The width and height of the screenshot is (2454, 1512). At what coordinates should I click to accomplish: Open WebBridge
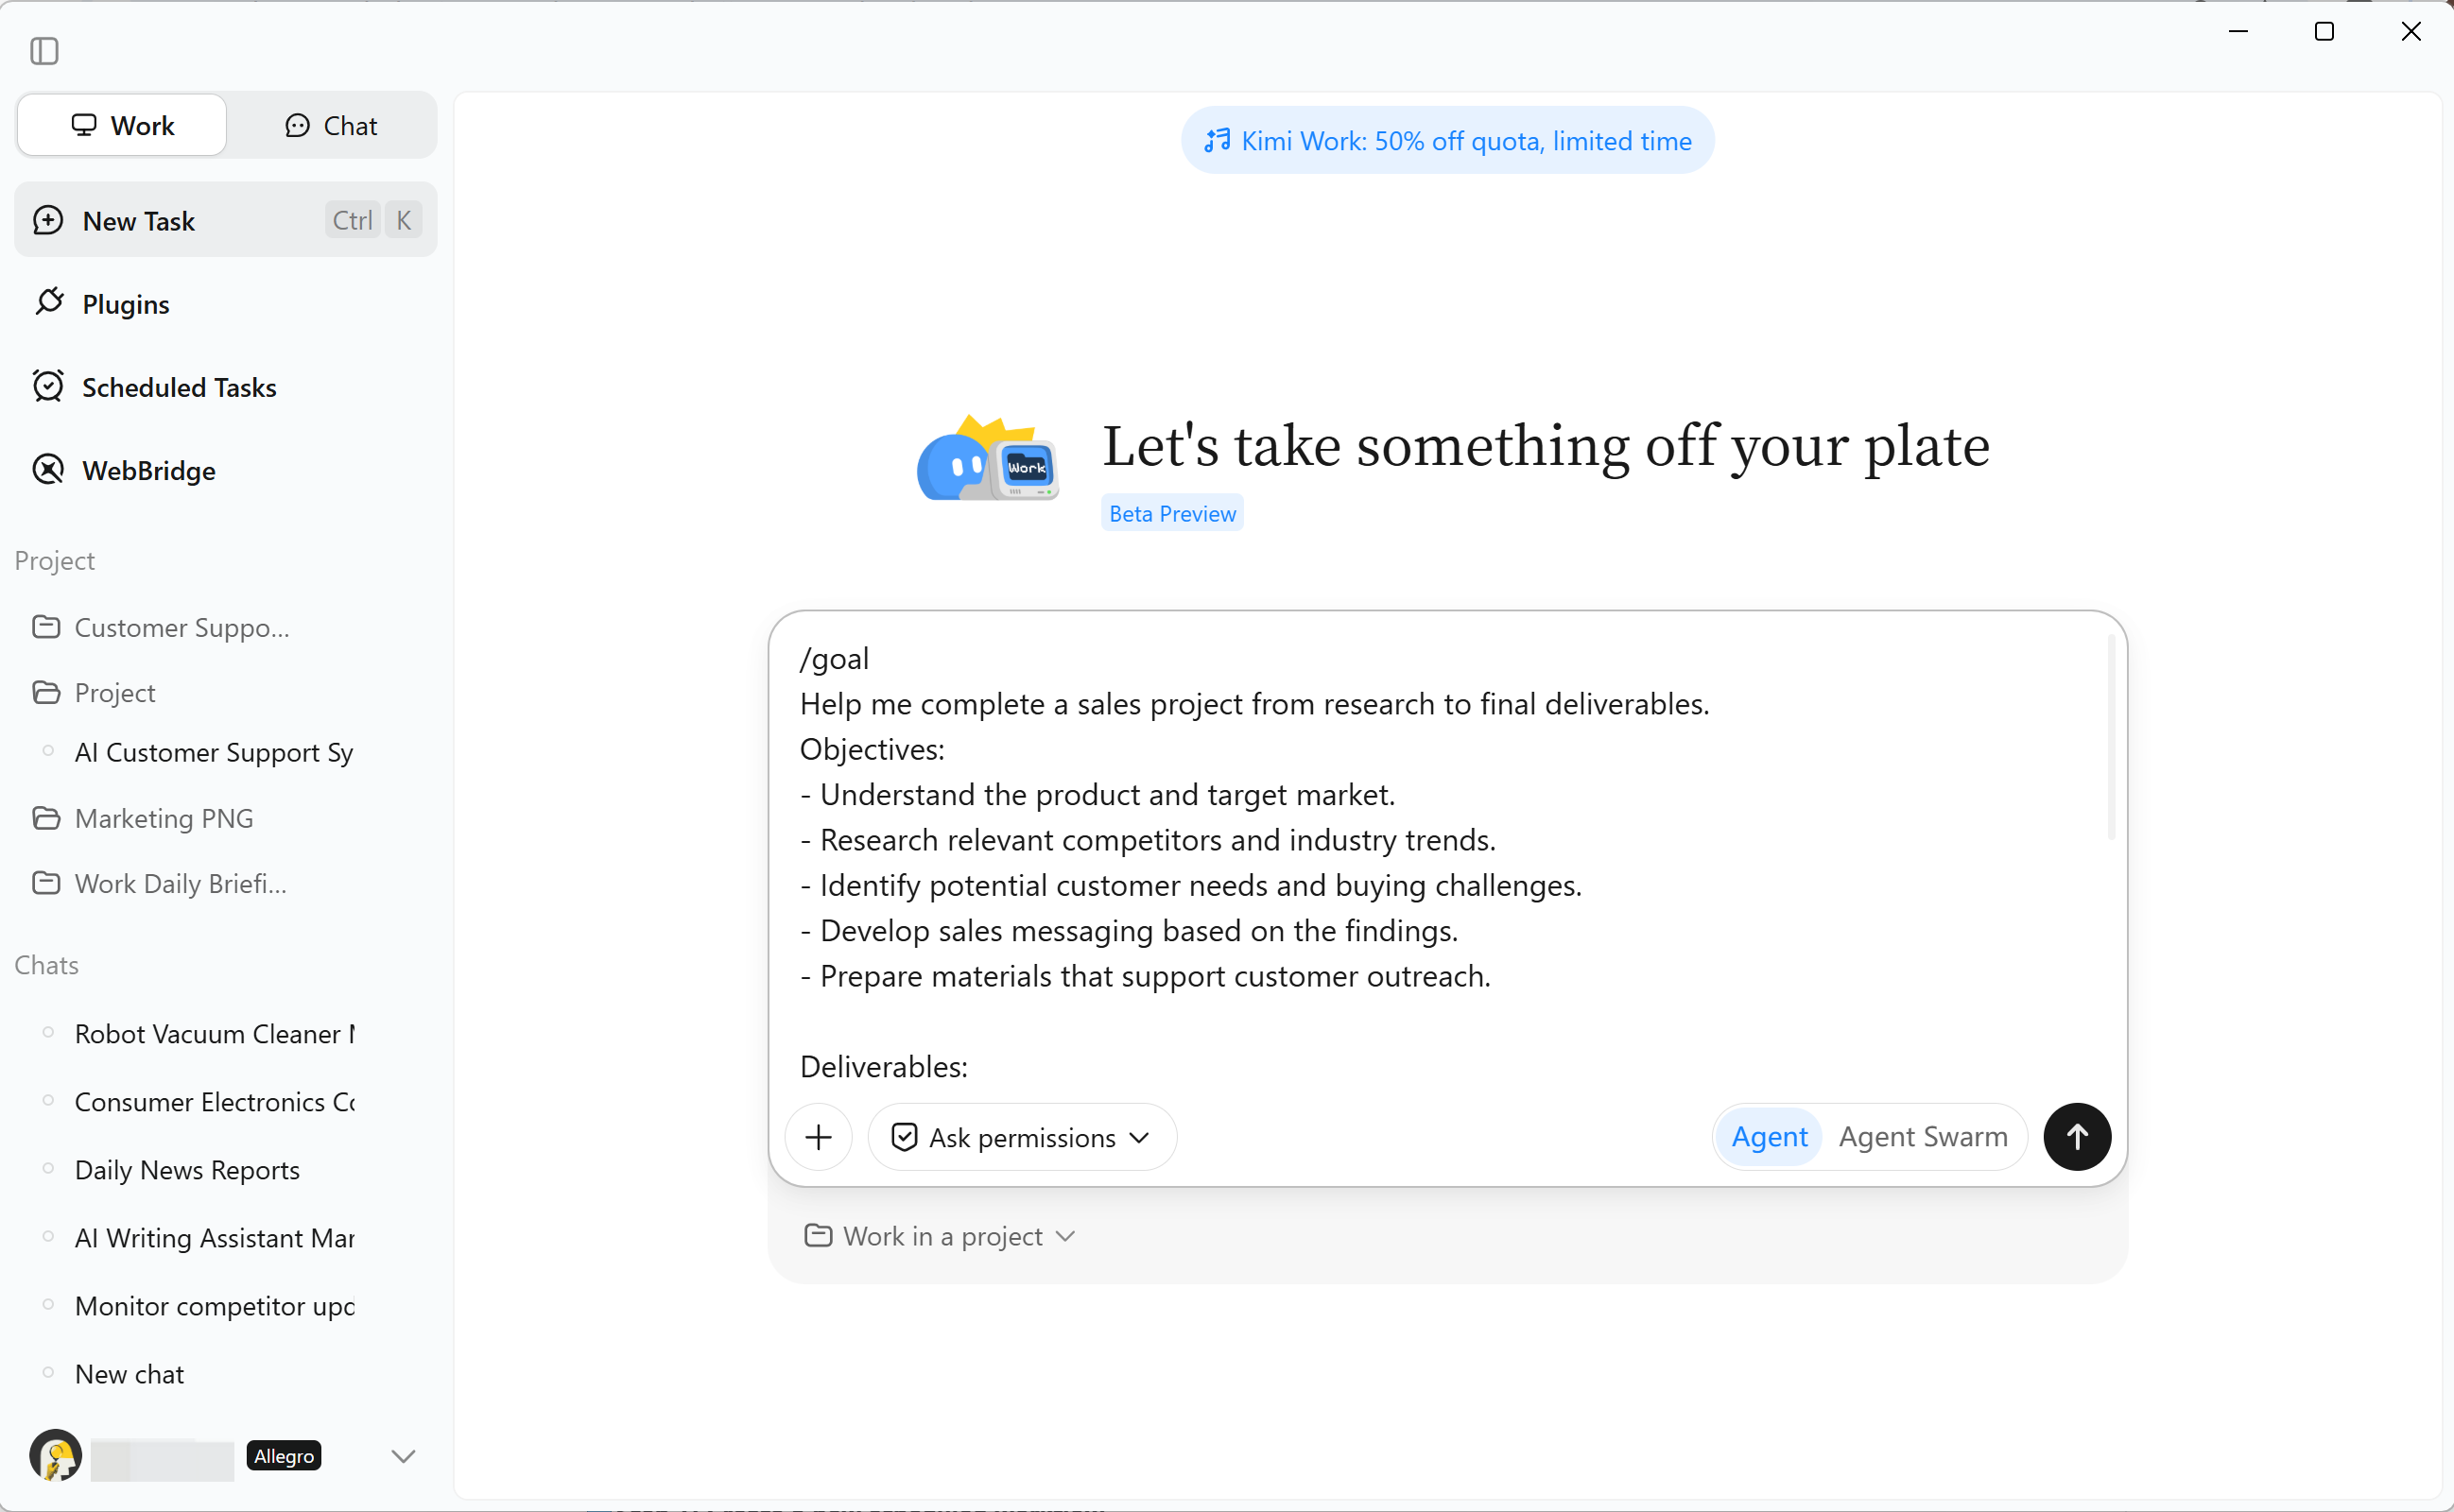[226, 470]
